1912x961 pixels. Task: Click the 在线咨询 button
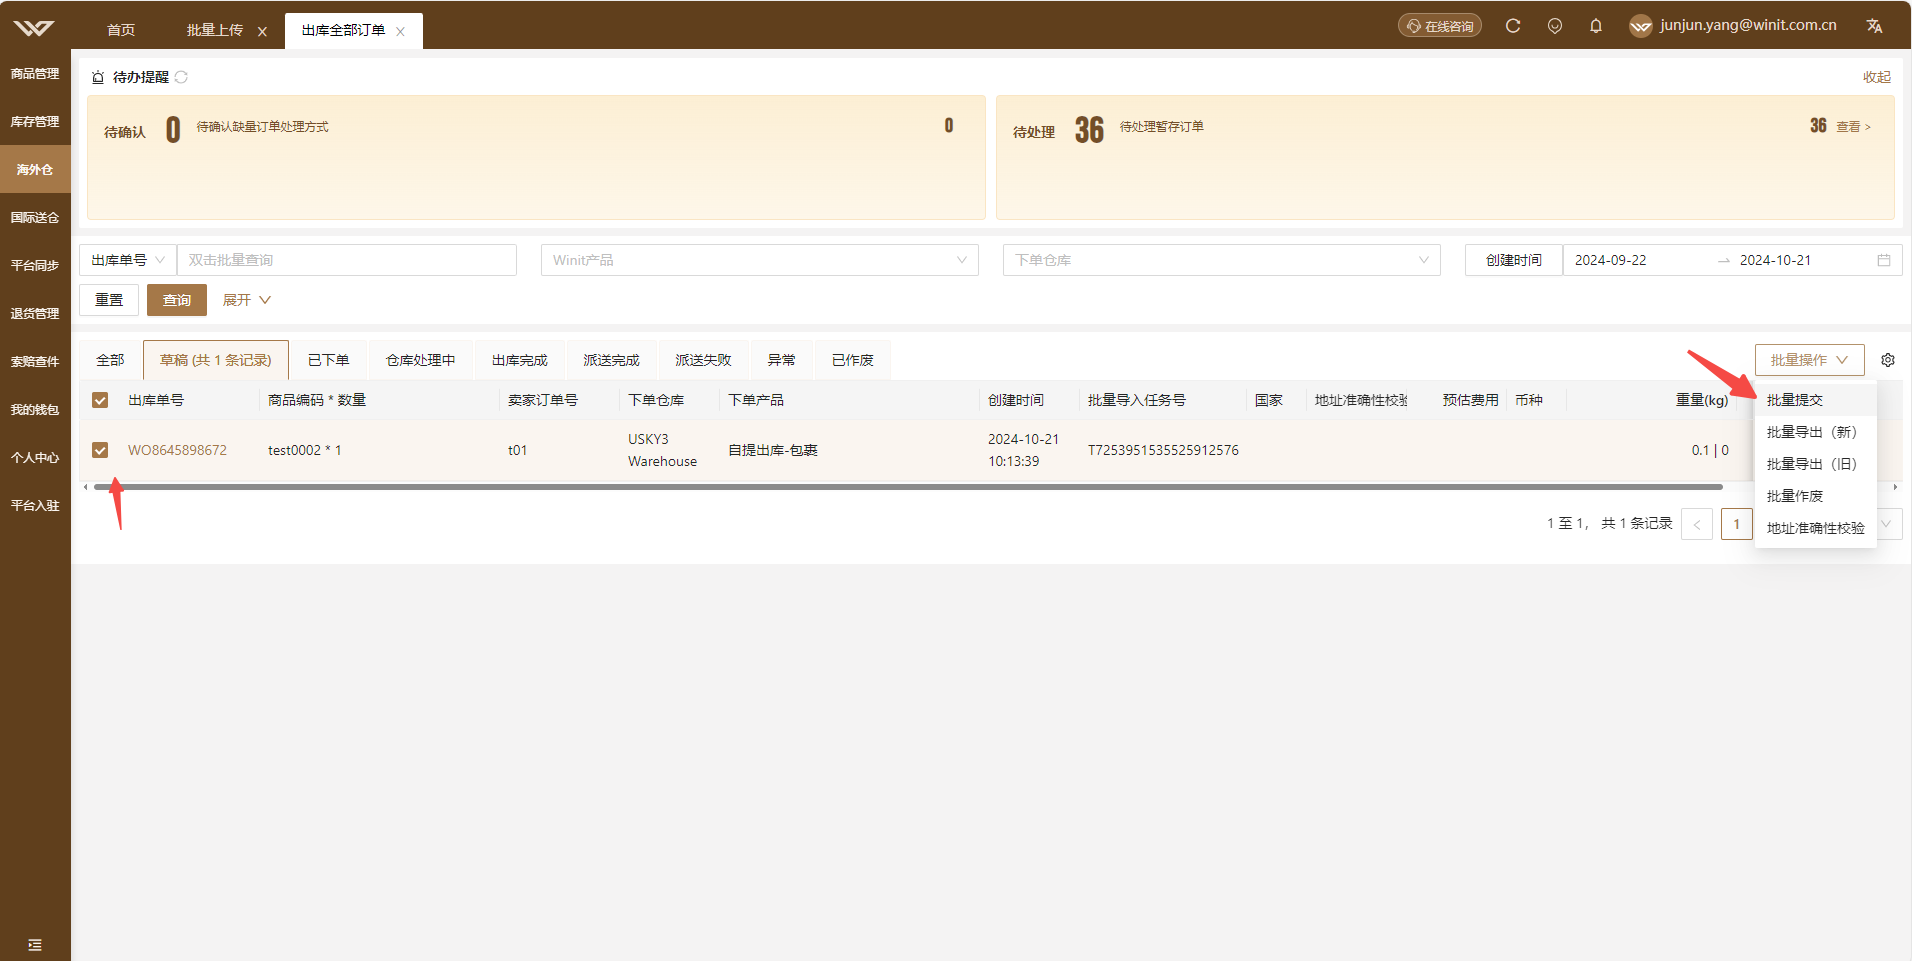pyautogui.click(x=1440, y=26)
